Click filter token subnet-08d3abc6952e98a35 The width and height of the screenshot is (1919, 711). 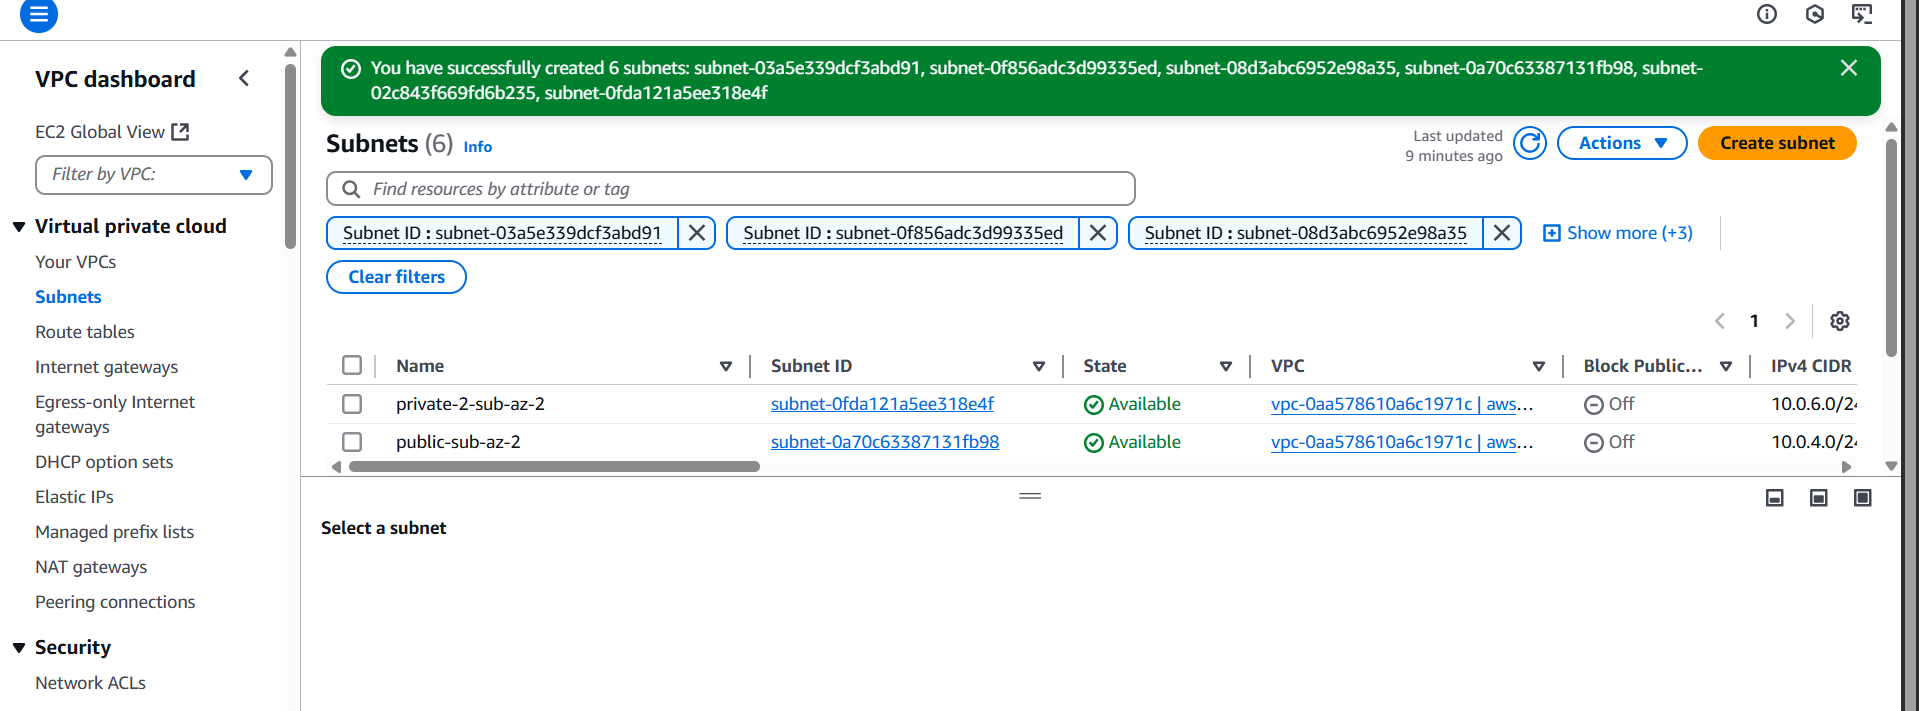[x=1306, y=233]
